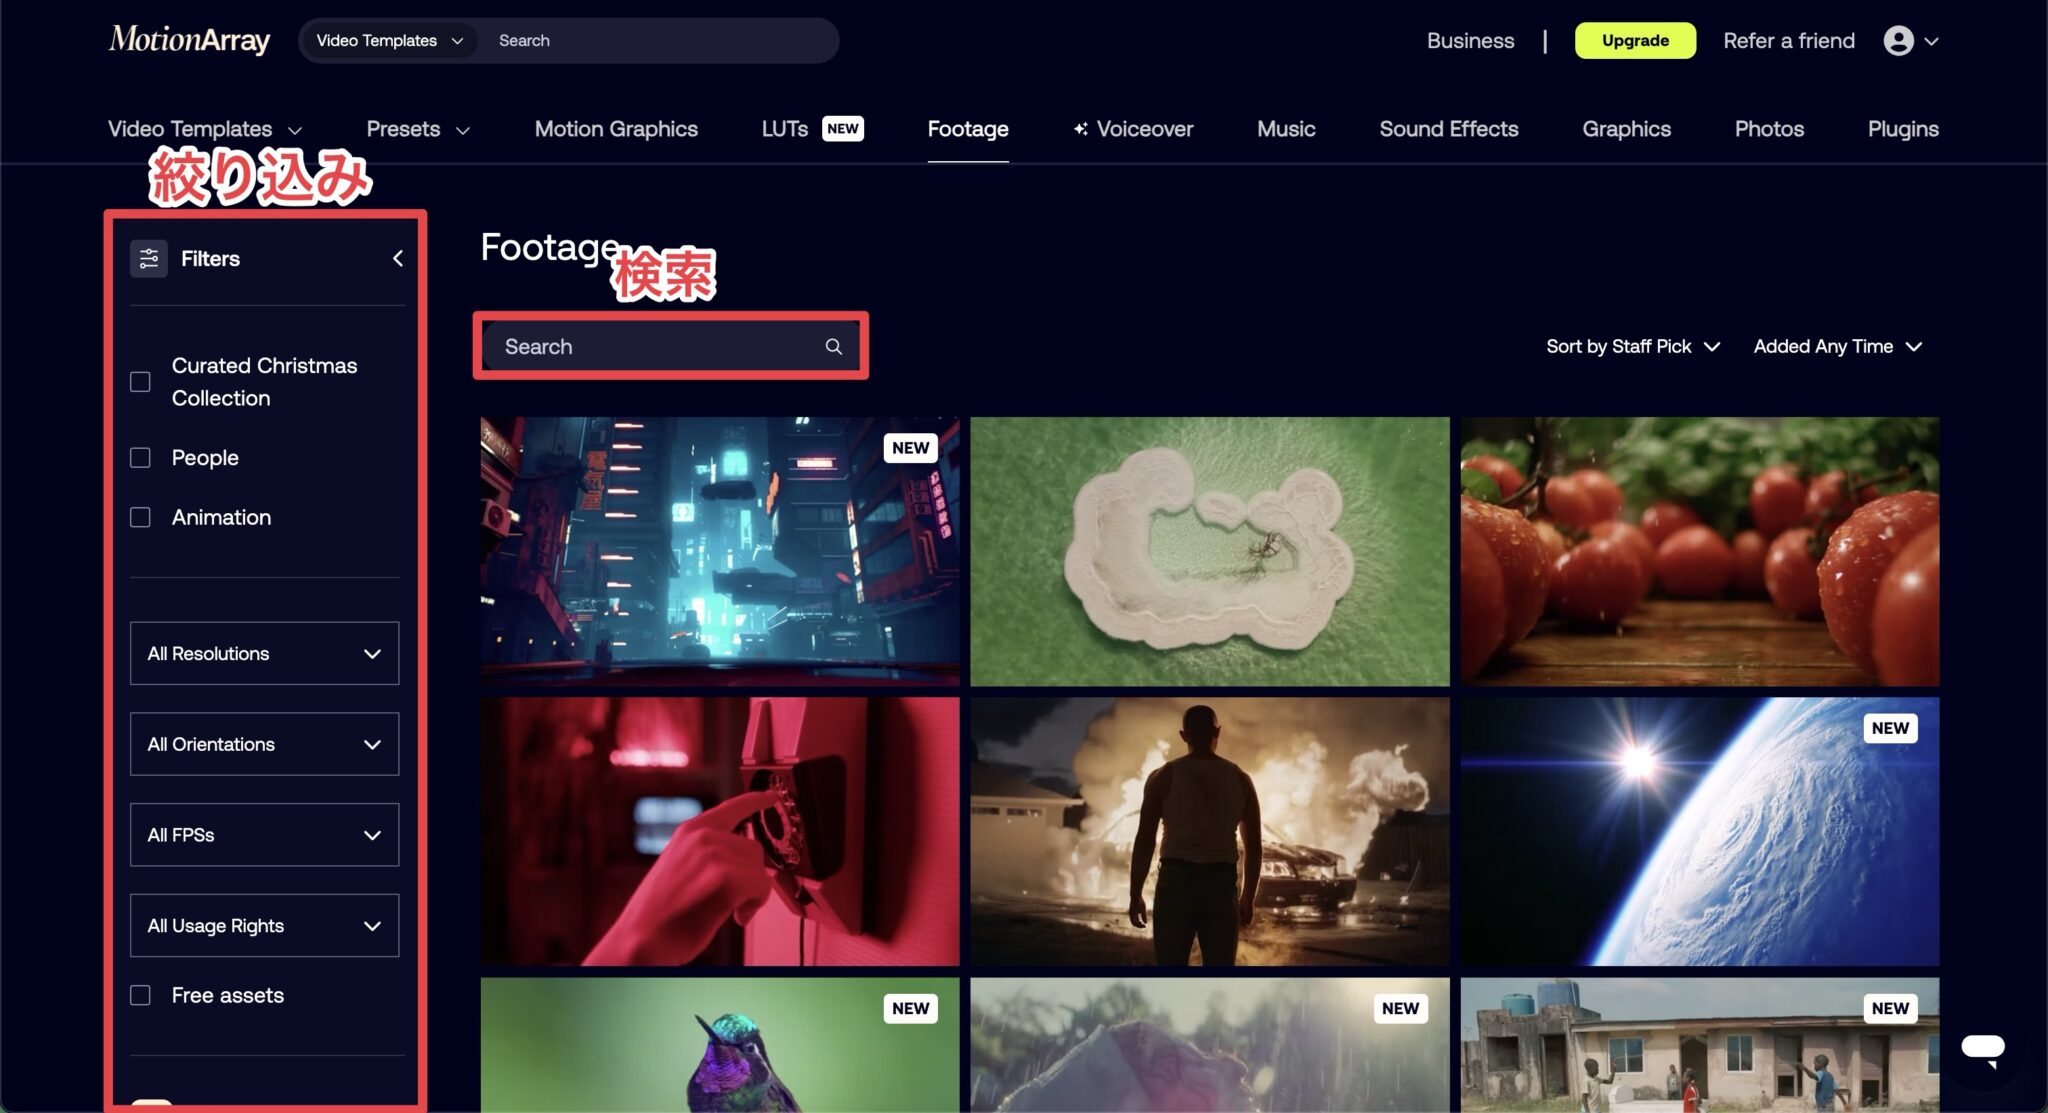Open the tomatoes footage thumbnail

pos(1699,552)
